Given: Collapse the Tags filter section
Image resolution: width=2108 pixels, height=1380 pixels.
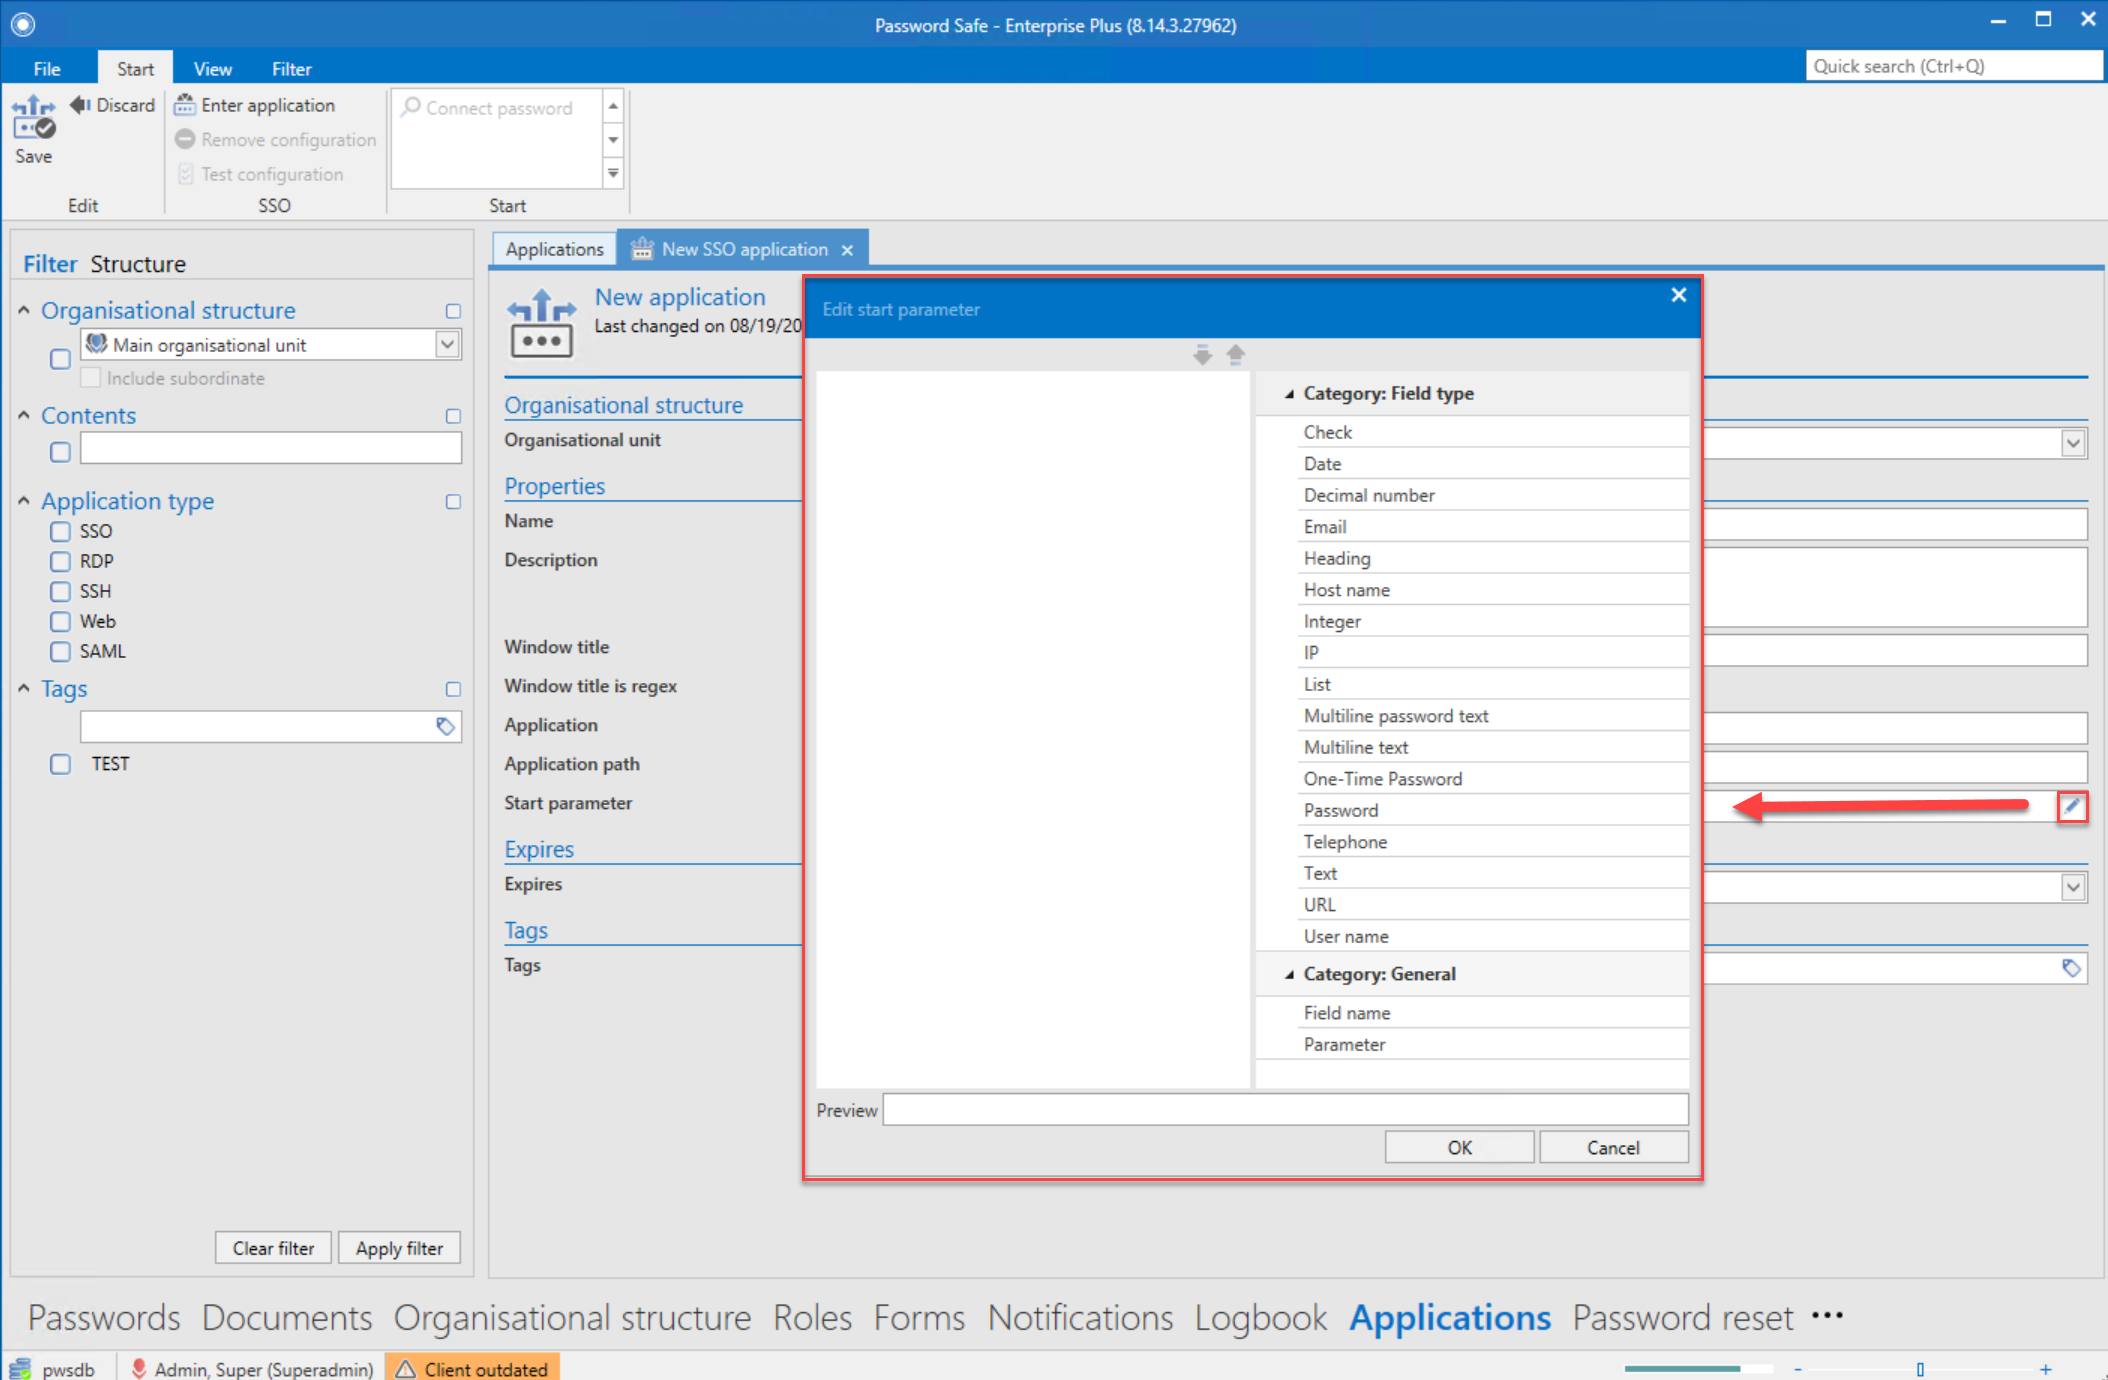Looking at the screenshot, I should [24, 688].
